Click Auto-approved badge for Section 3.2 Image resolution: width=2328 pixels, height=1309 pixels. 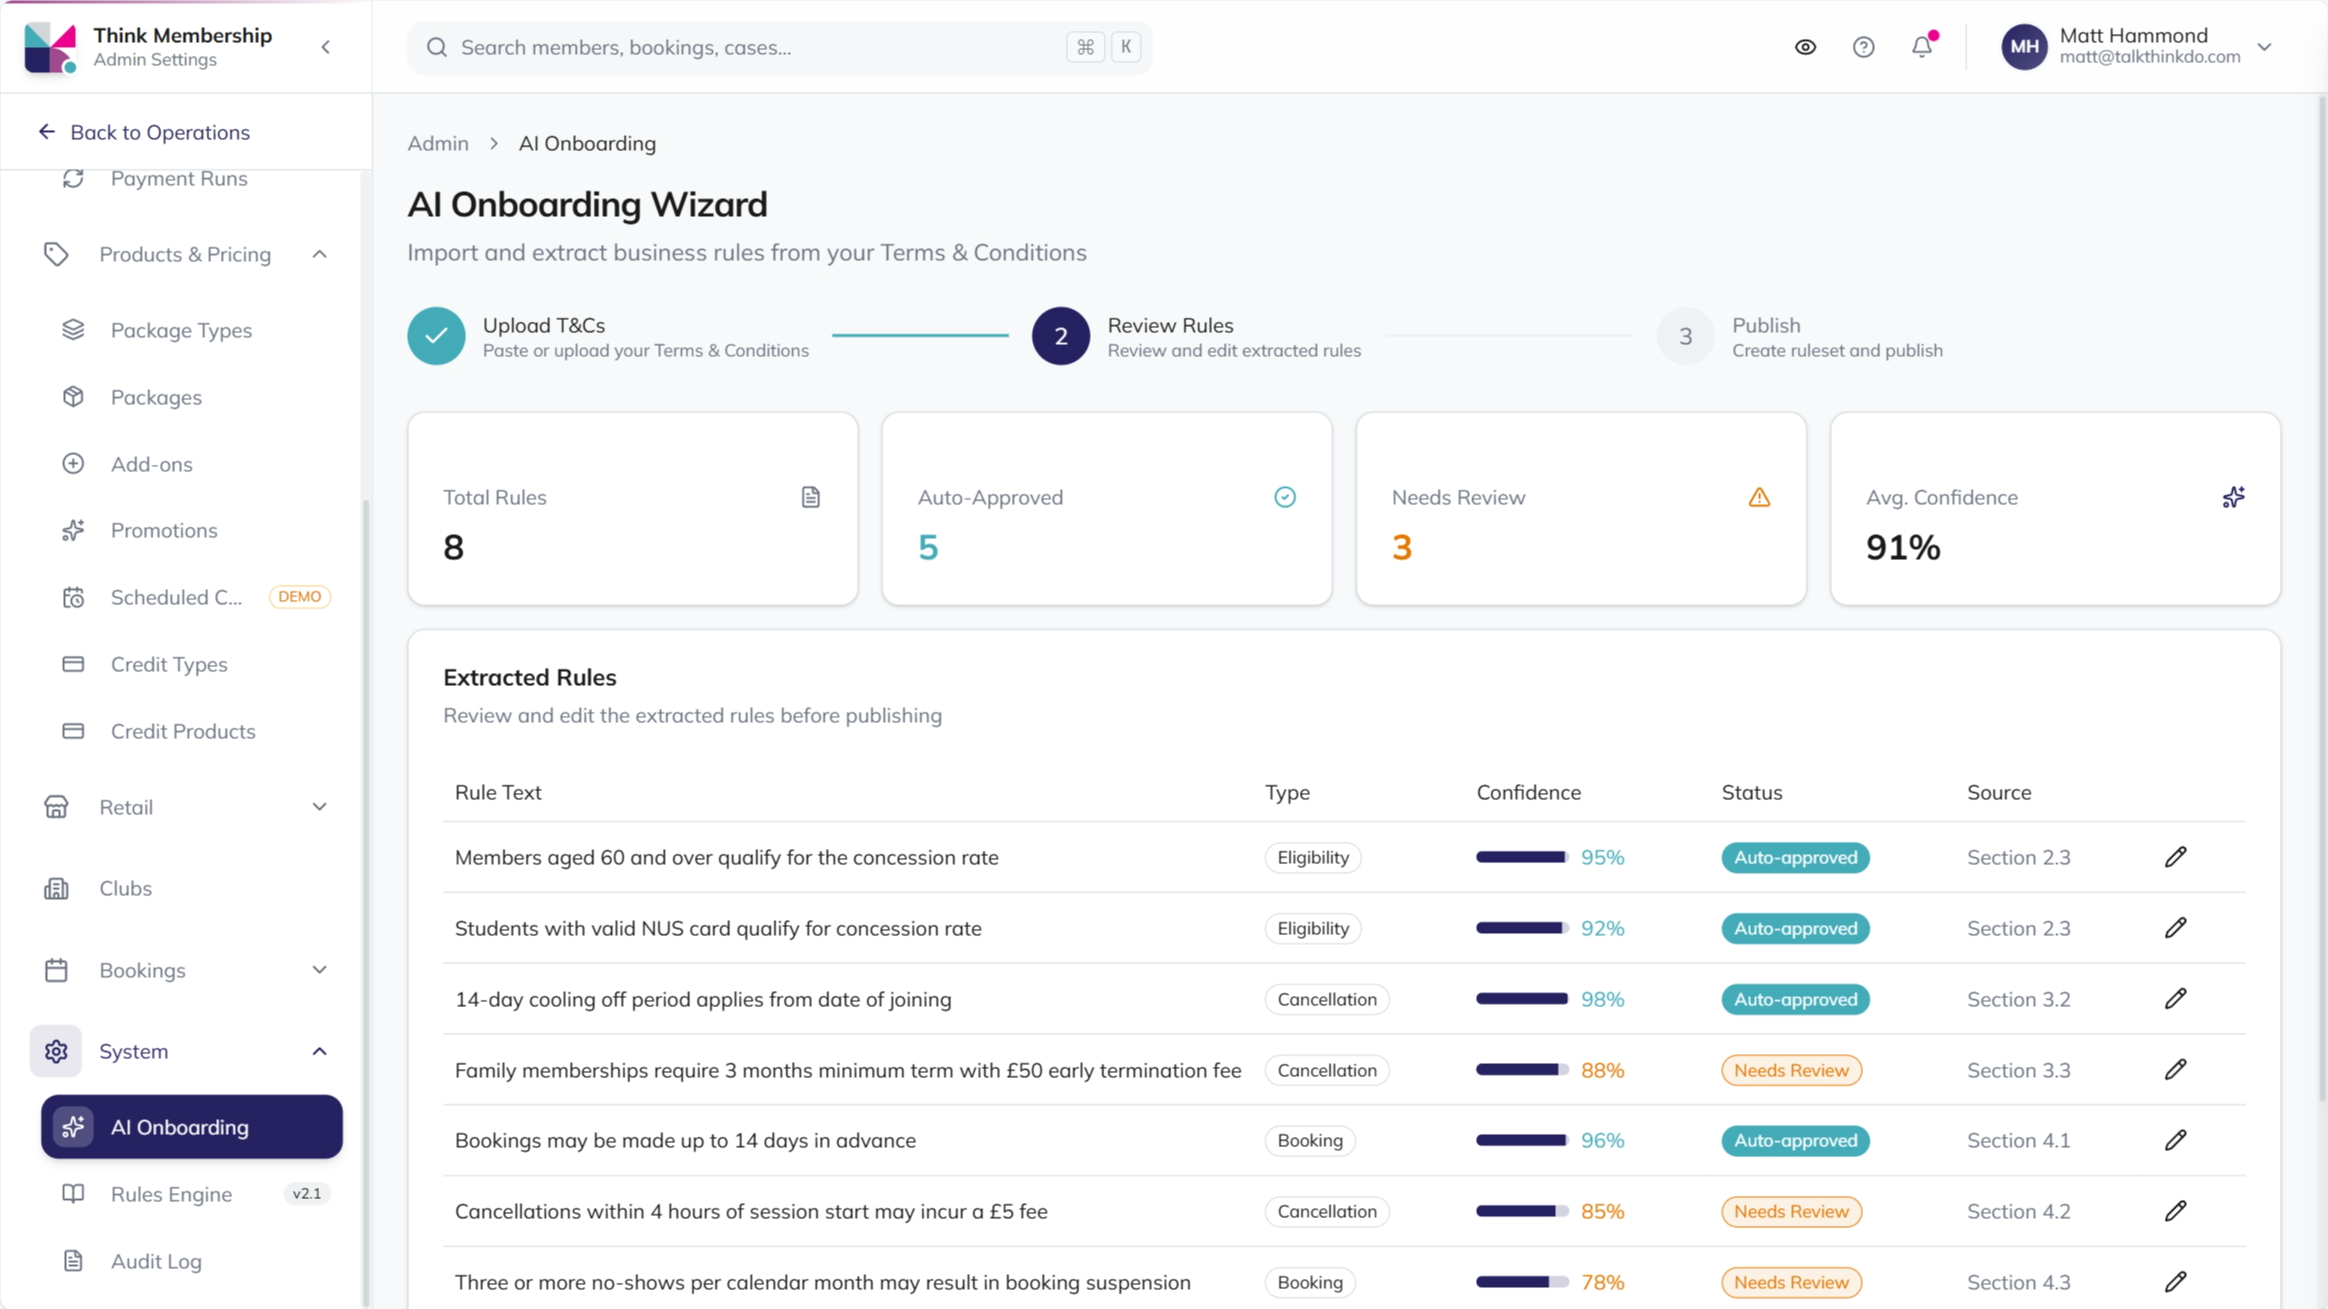point(1795,999)
